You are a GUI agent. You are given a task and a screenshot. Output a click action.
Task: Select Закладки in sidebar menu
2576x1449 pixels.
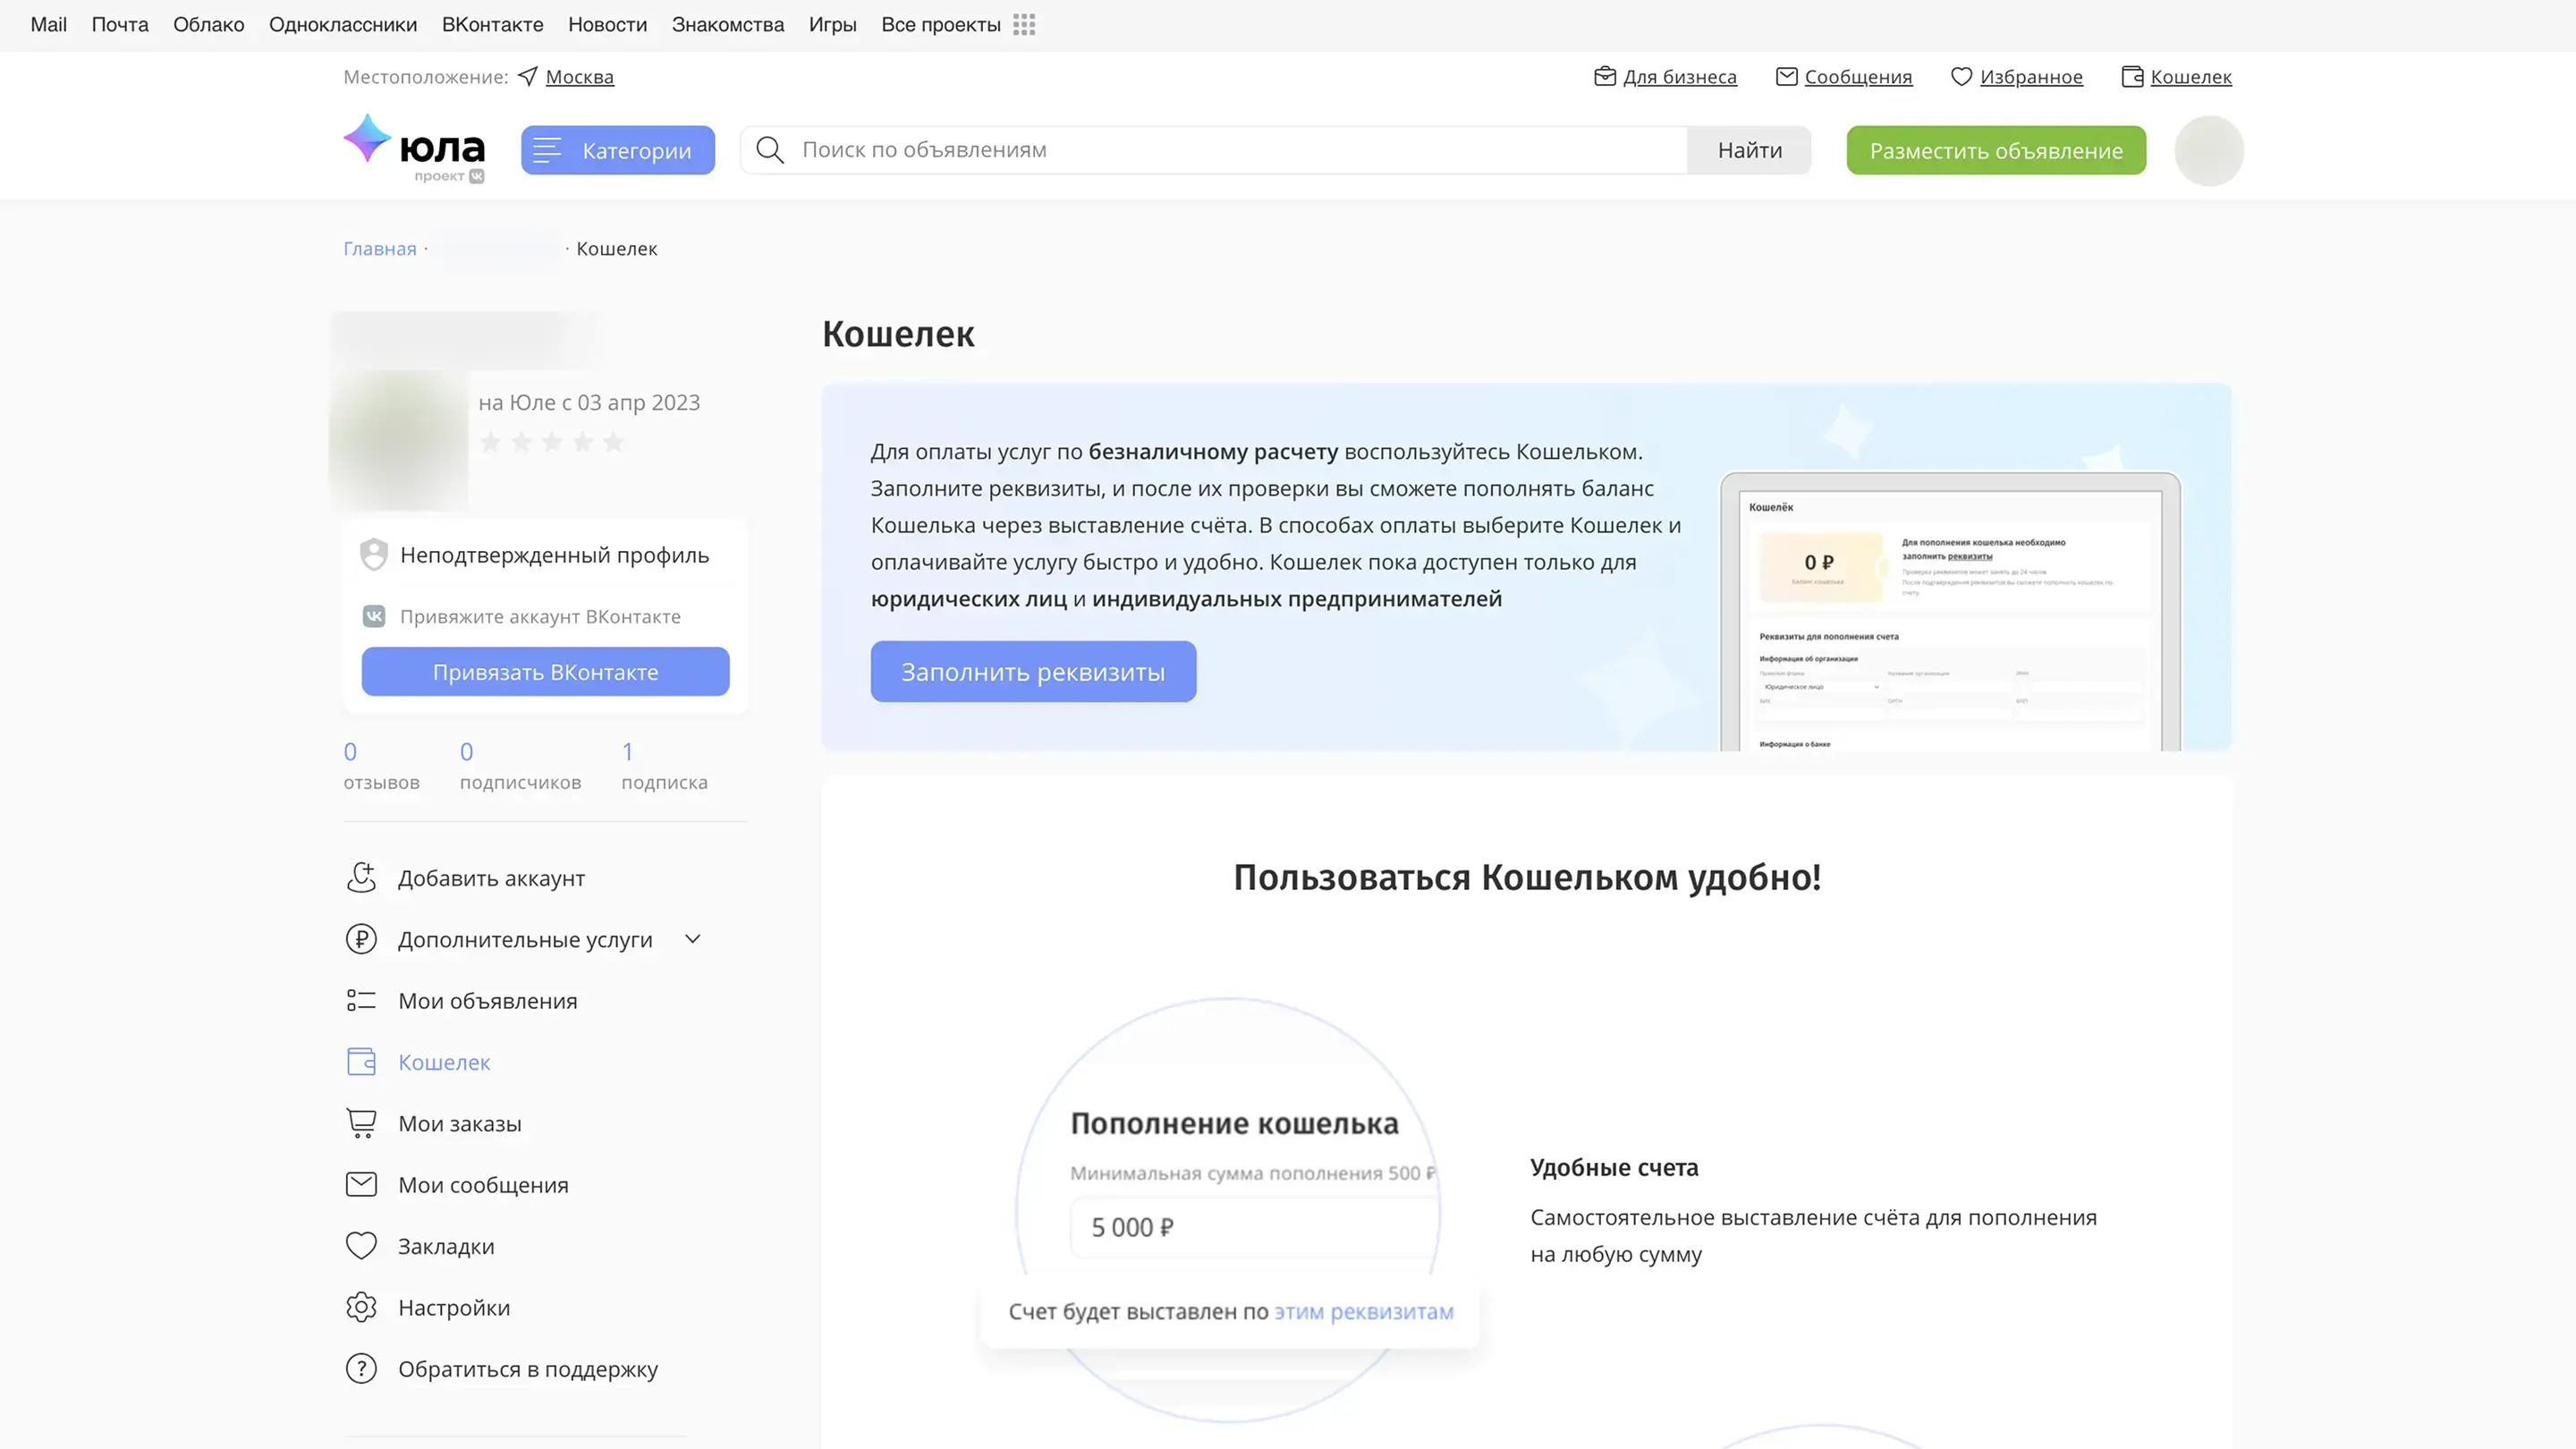pyautogui.click(x=446, y=1246)
